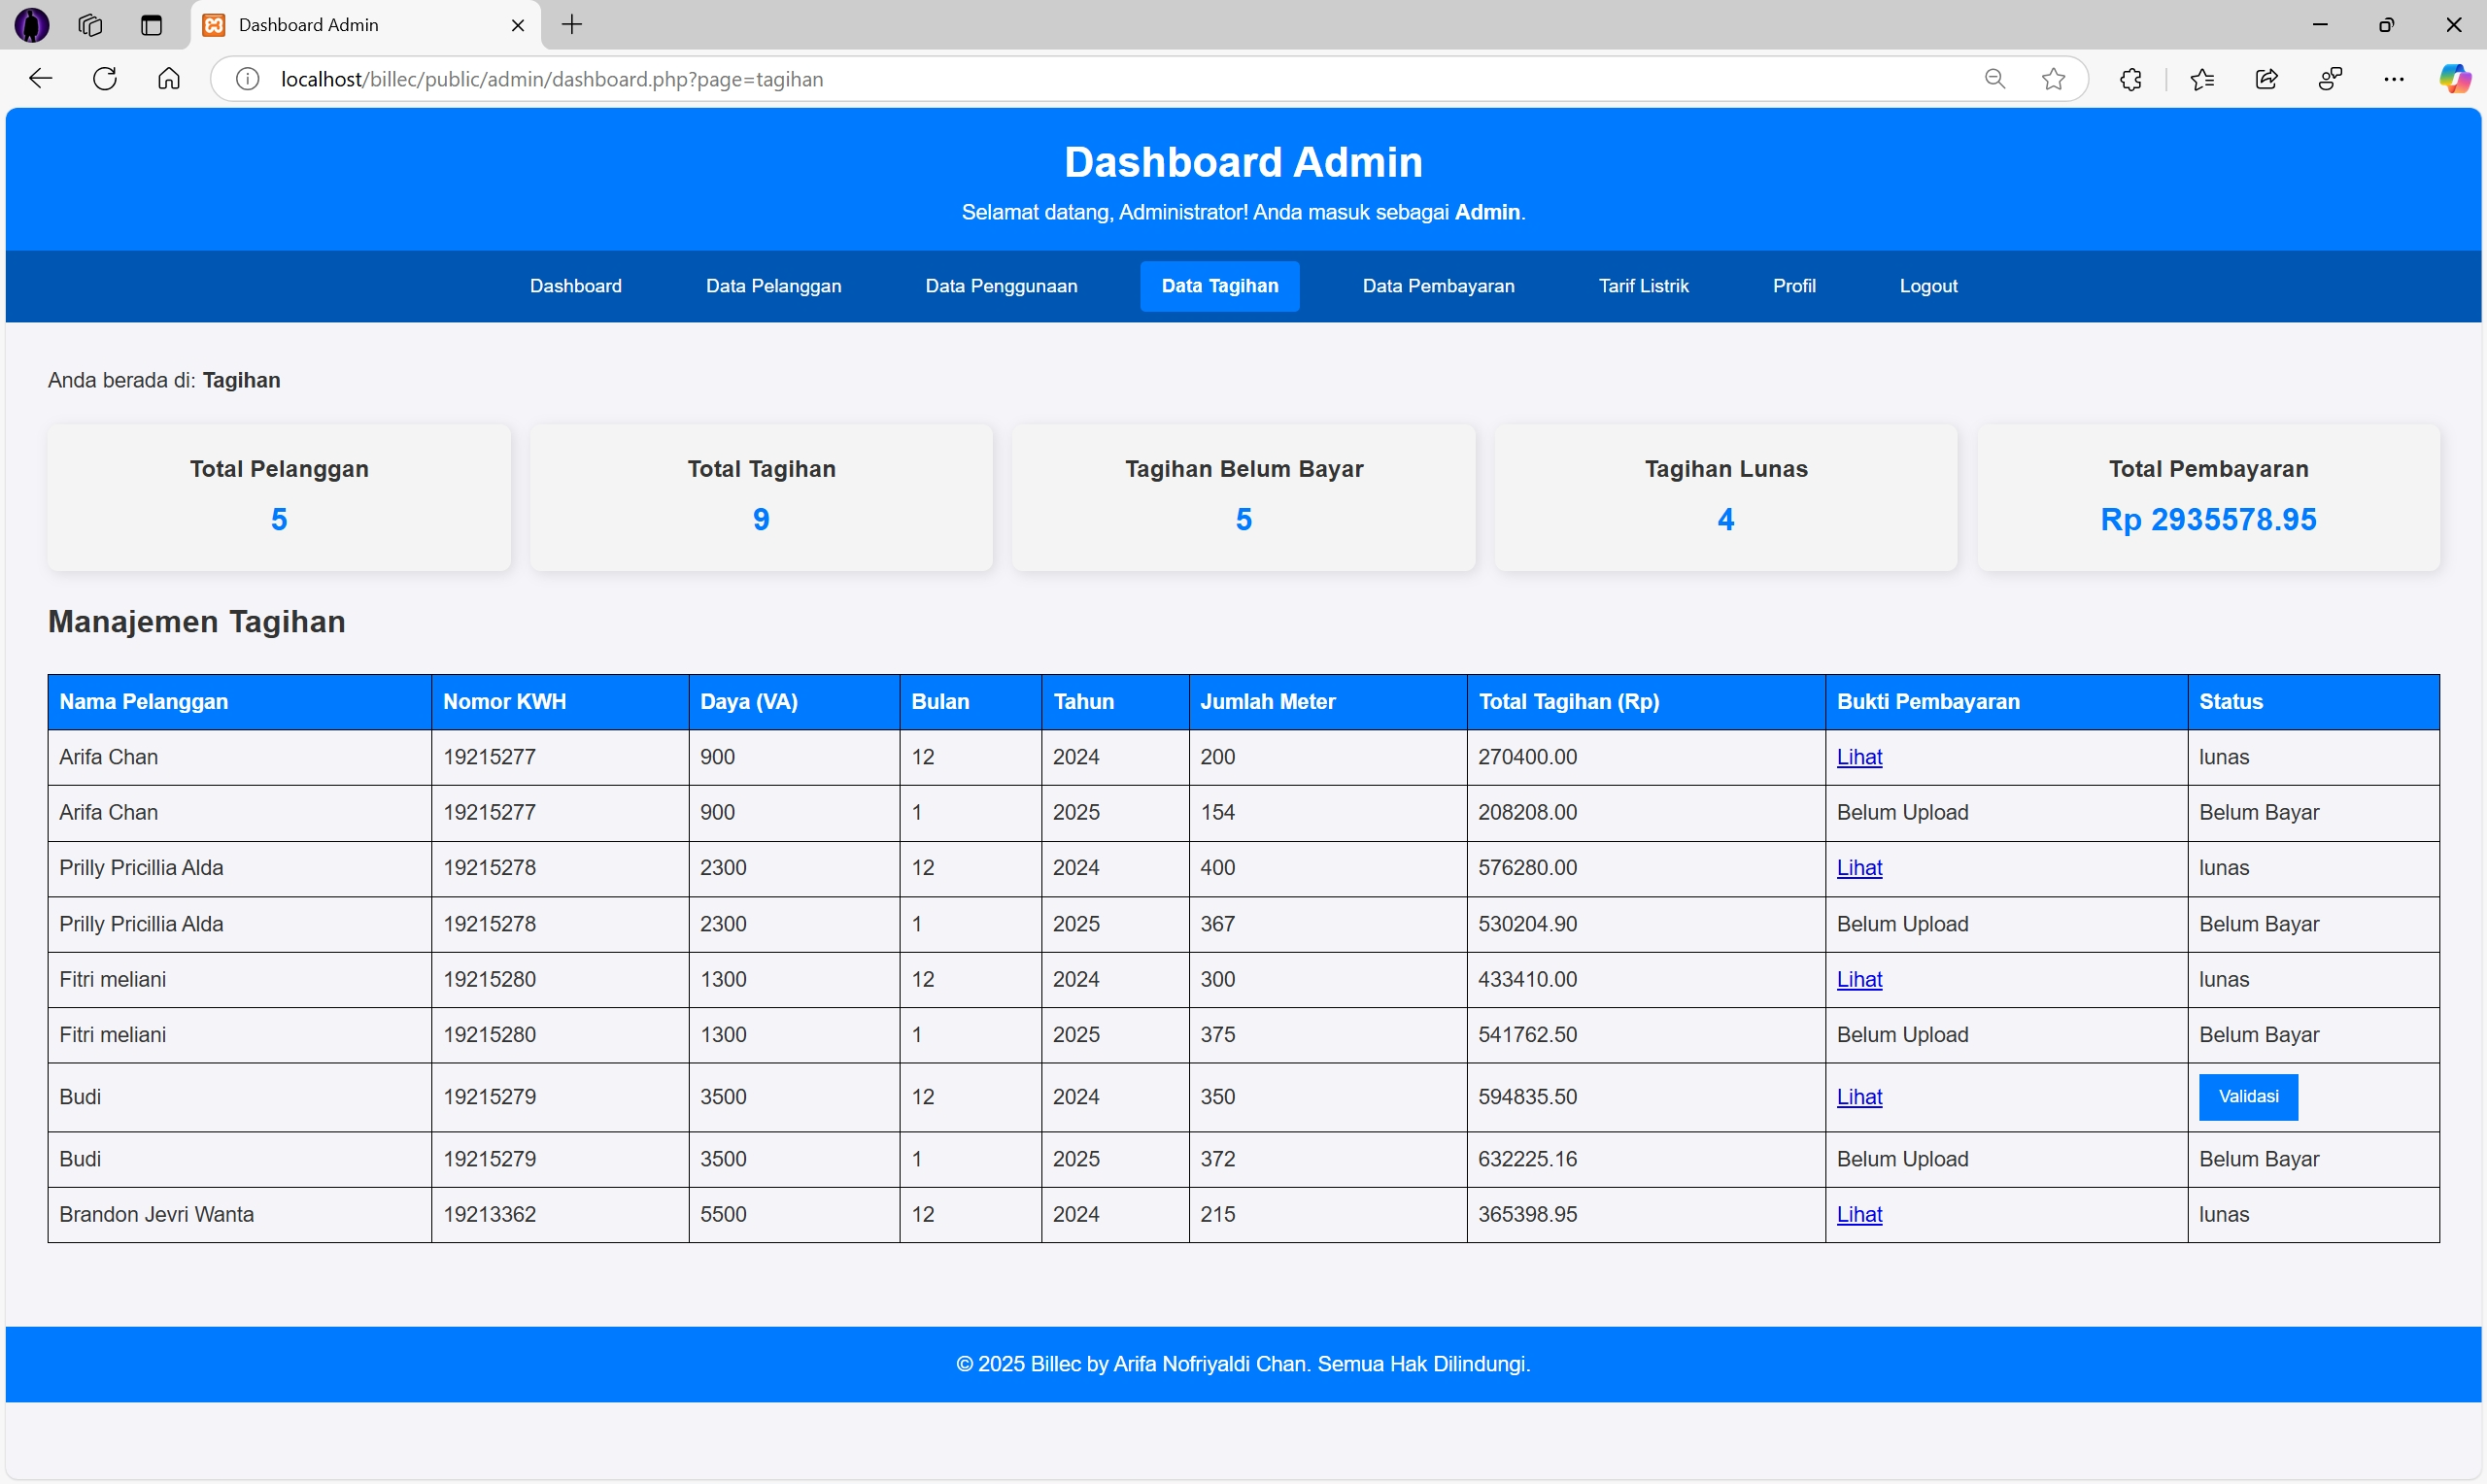
Task: Select the Data Tagihan navigation tab
Action: pos(1220,286)
